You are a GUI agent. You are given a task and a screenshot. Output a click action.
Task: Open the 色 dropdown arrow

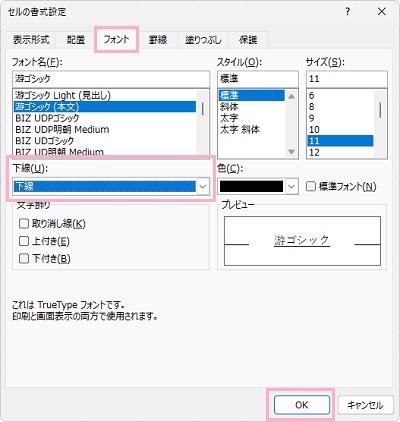tap(291, 186)
